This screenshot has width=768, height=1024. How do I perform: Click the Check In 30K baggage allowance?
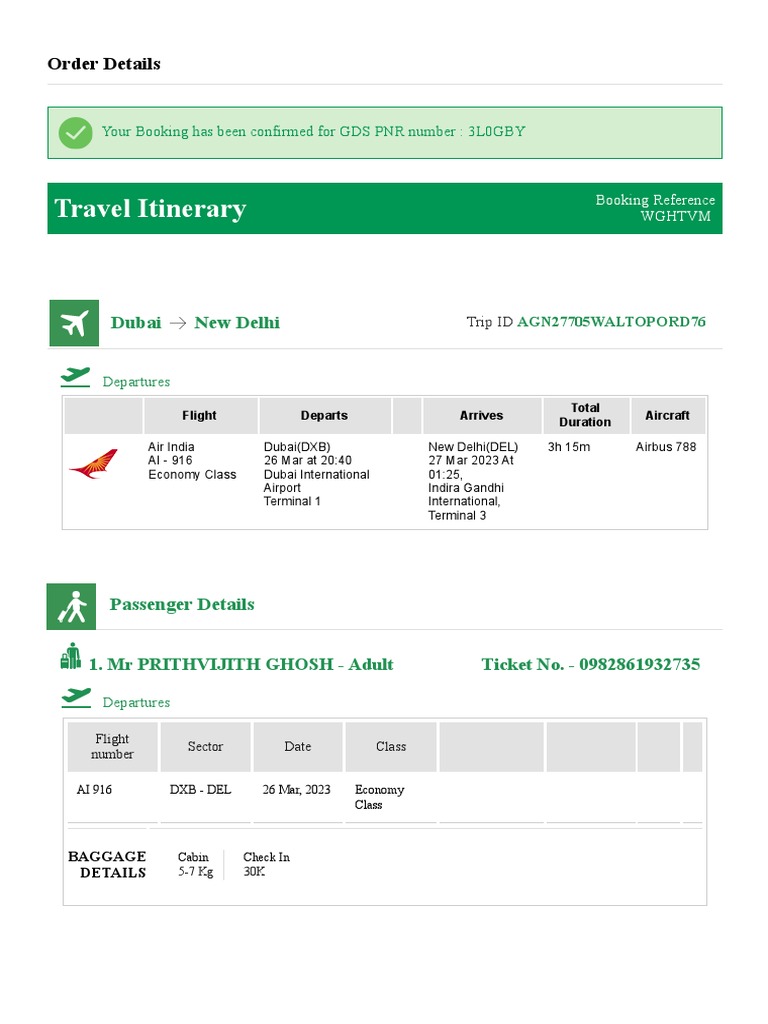point(266,864)
